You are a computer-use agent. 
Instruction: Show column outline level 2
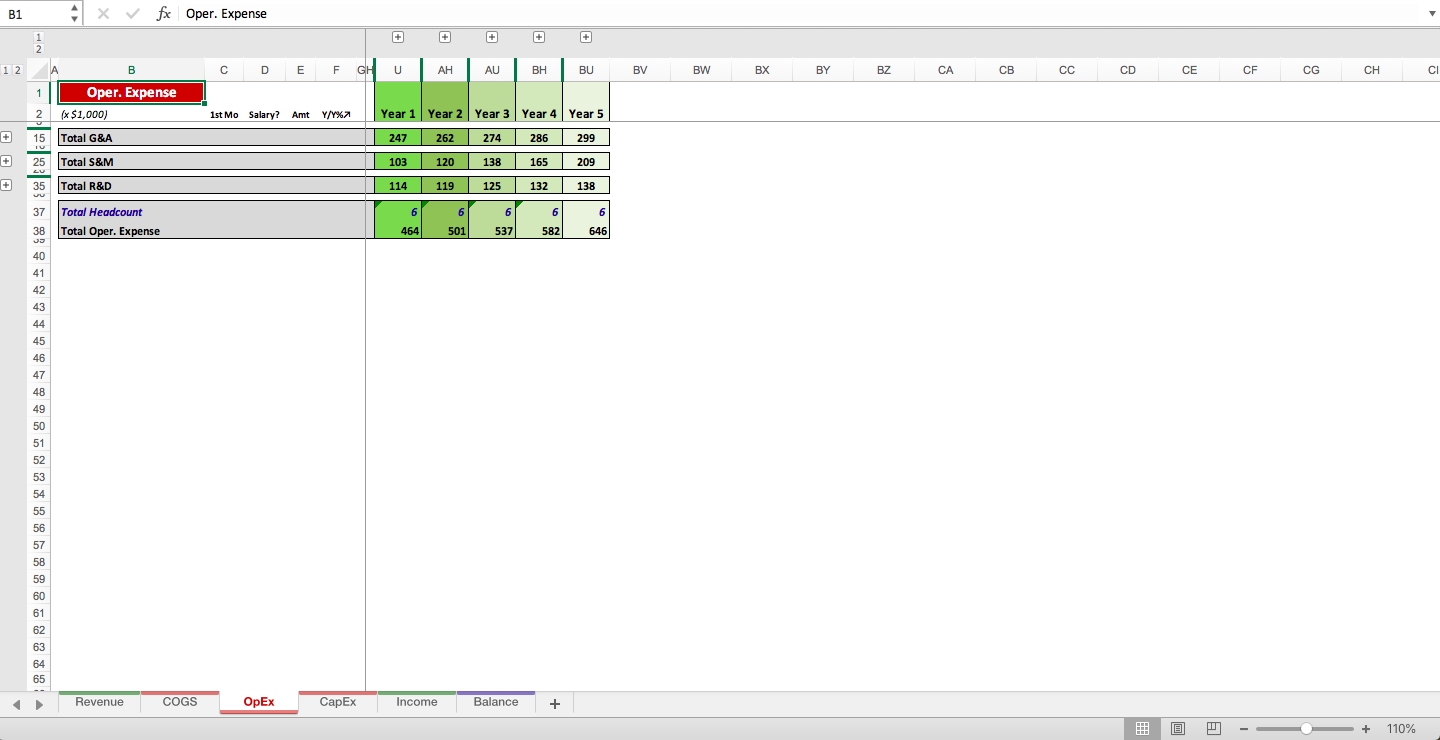[x=38, y=49]
